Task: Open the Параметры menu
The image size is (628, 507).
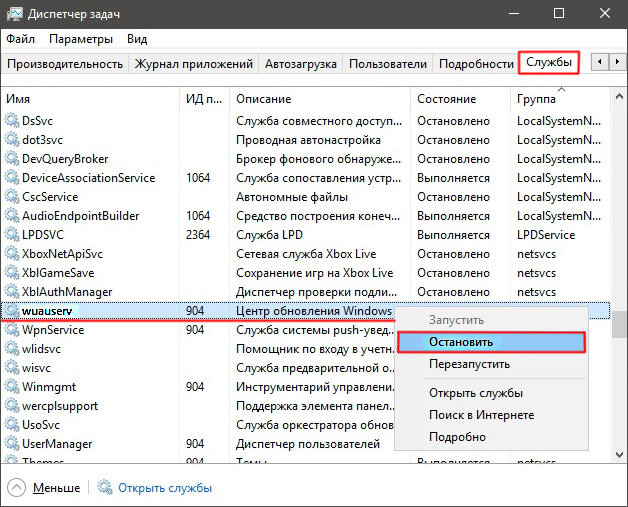Action: click(x=81, y=39)
